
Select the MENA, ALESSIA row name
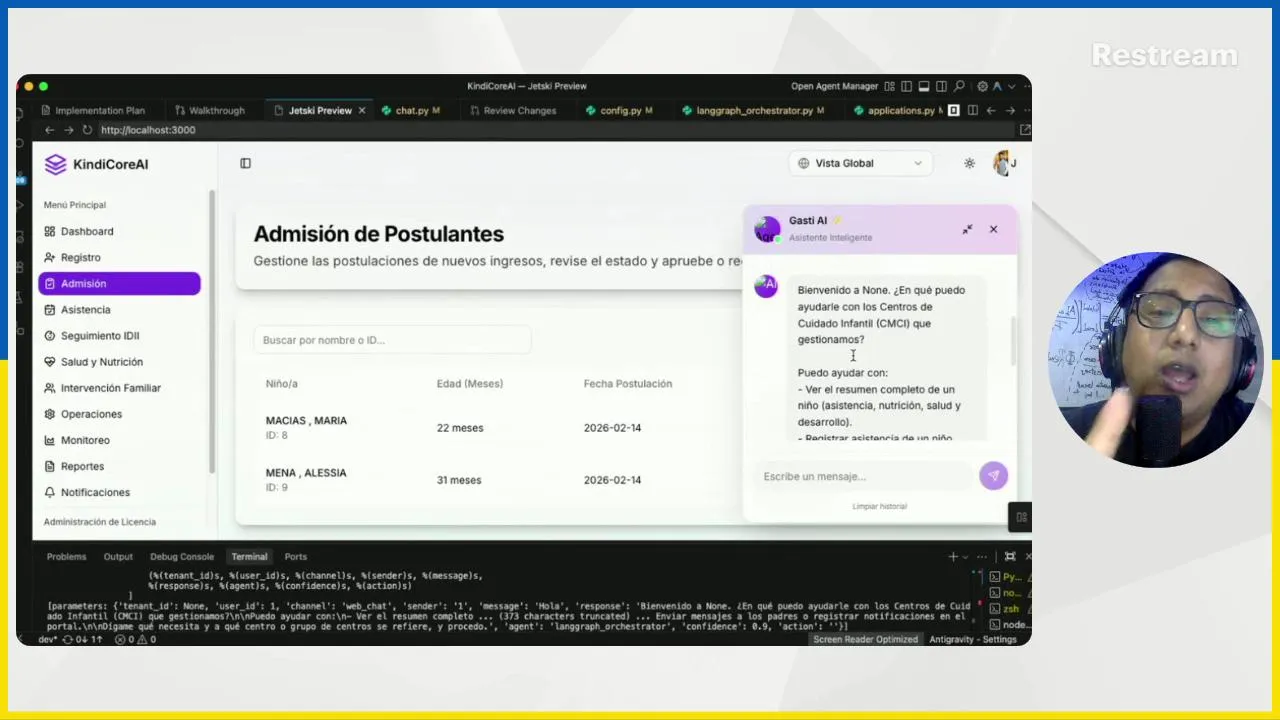pos(305,473)
